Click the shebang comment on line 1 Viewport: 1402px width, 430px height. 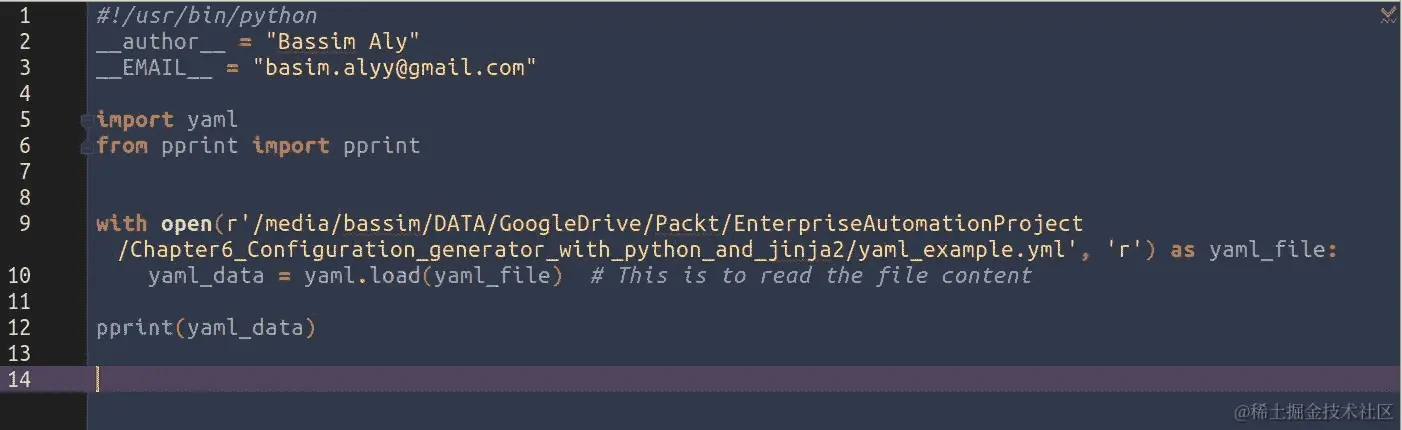tap(207, 16)
